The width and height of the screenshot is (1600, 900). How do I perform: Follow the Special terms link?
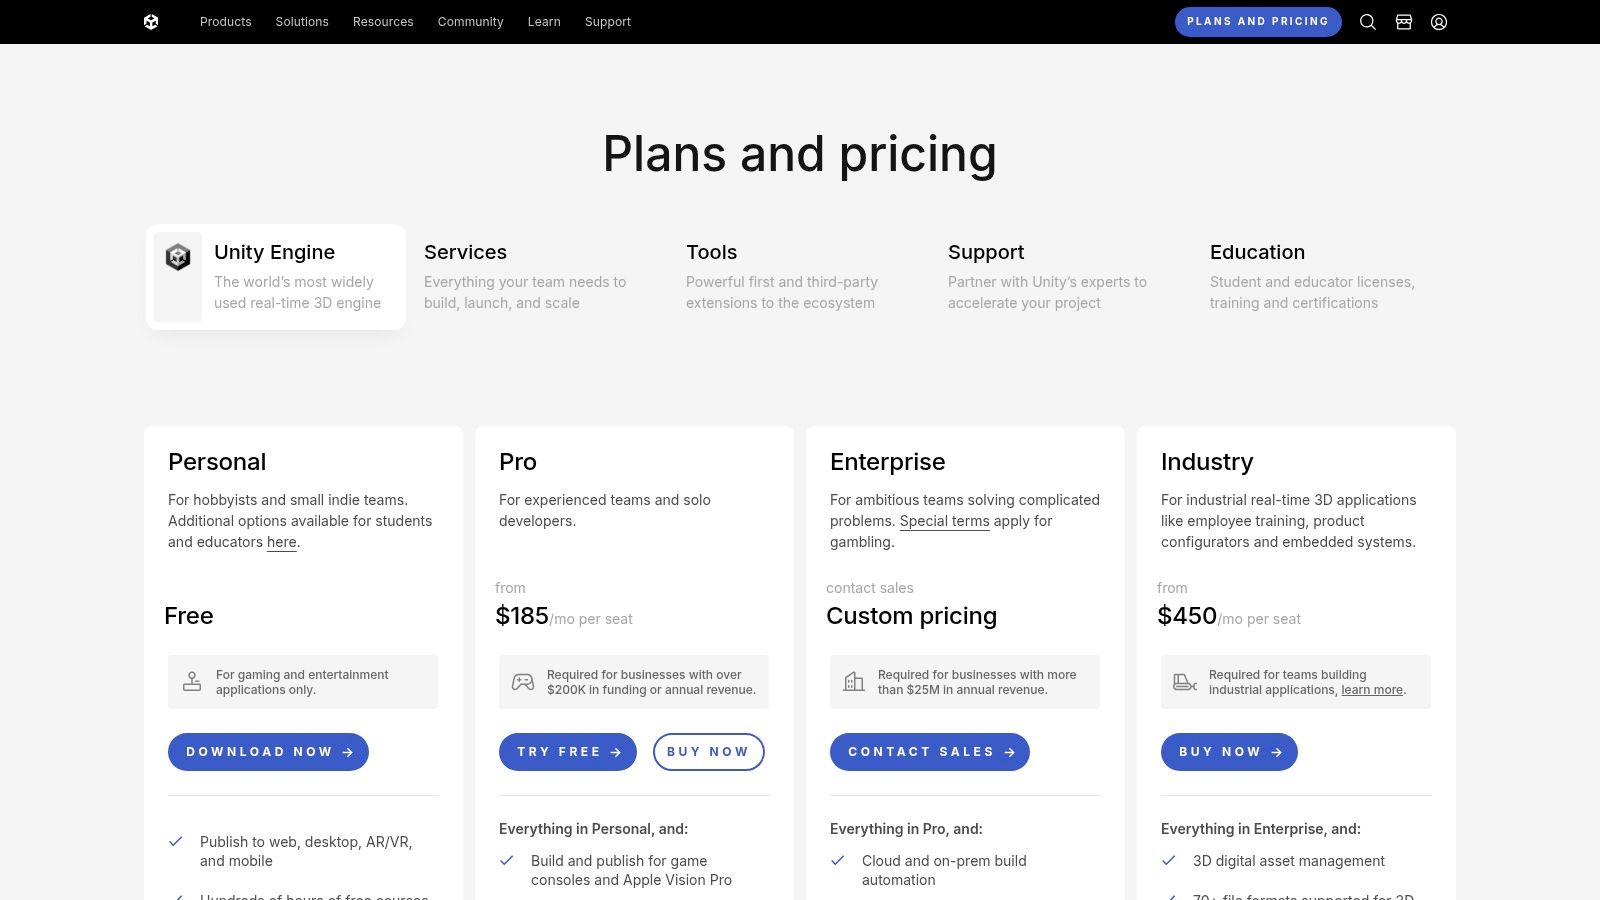click(944, 521)
